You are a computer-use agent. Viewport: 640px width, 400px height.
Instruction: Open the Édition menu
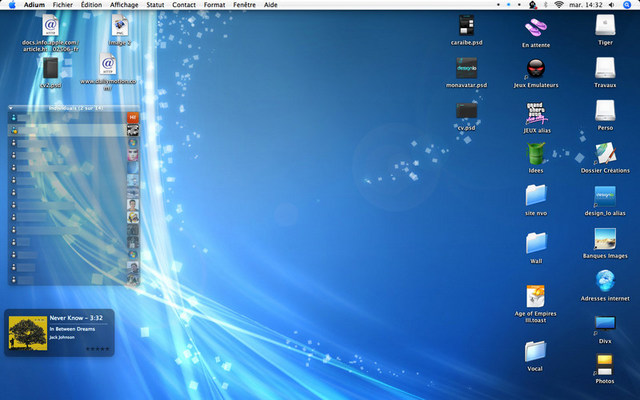91,5
